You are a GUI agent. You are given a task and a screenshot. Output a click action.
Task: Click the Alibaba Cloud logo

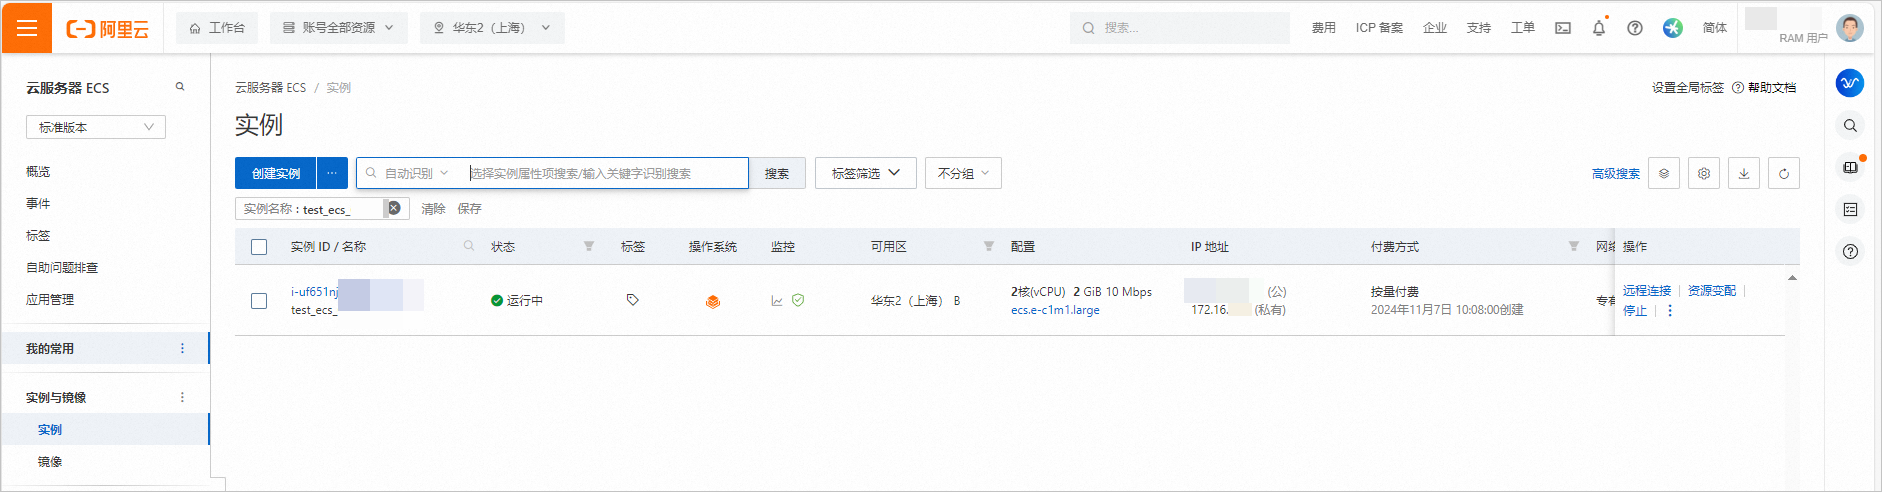[x=107, y=28]
